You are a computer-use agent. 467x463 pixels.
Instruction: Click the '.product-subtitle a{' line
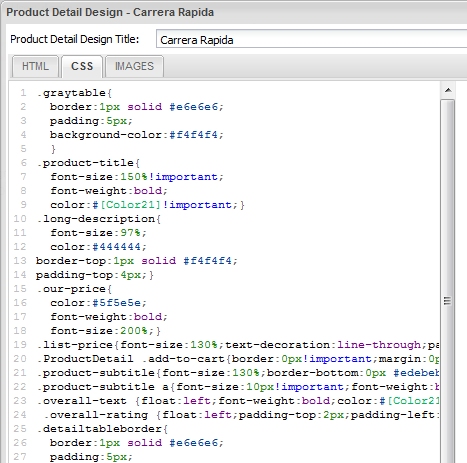point(238,387)
